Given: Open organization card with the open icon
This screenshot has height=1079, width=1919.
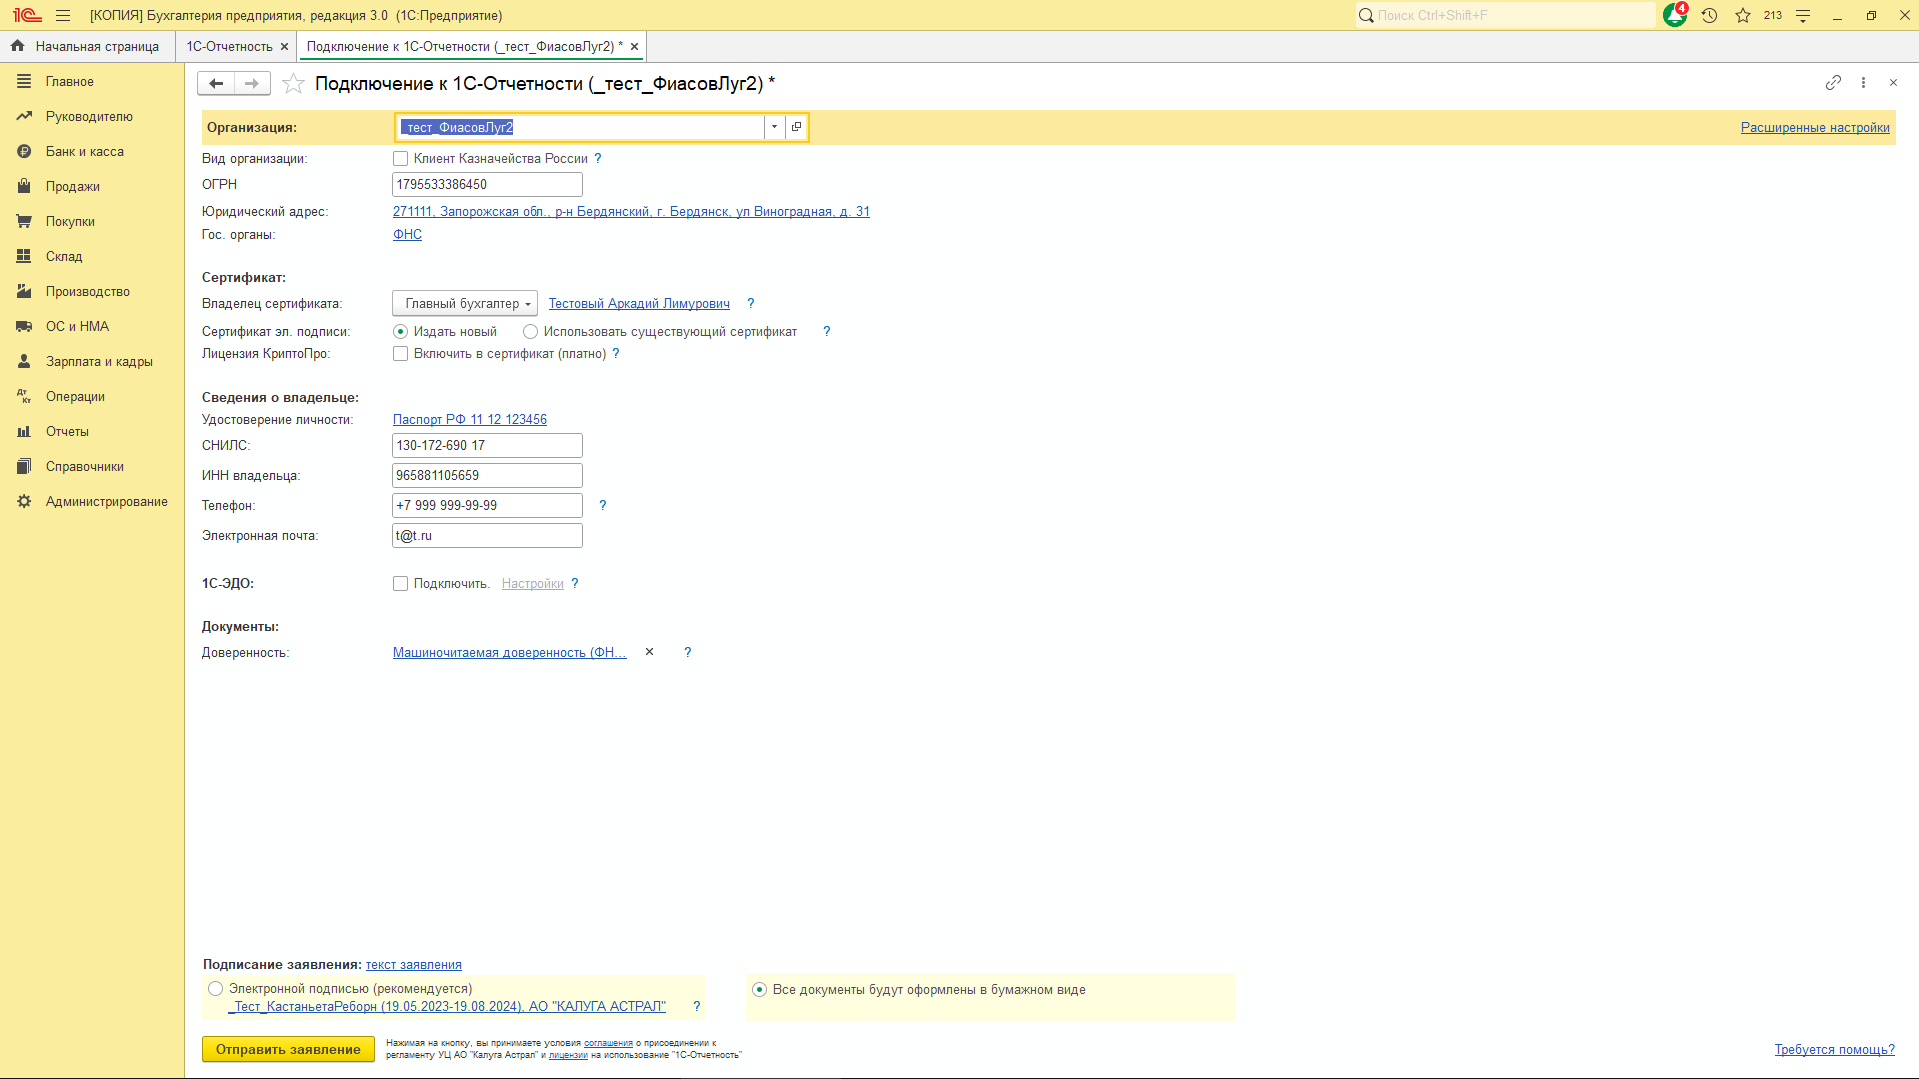Looking at the screenshot, I should pyautogui.click(x=797, y=127).
